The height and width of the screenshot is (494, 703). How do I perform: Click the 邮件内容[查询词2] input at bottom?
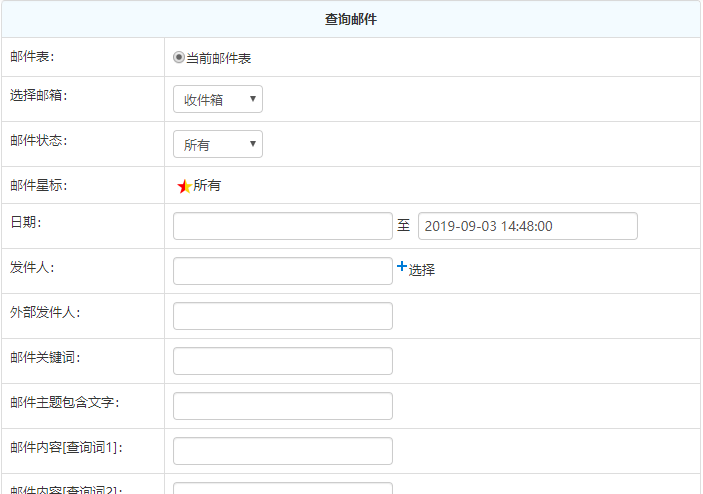(x=283, y=488)
